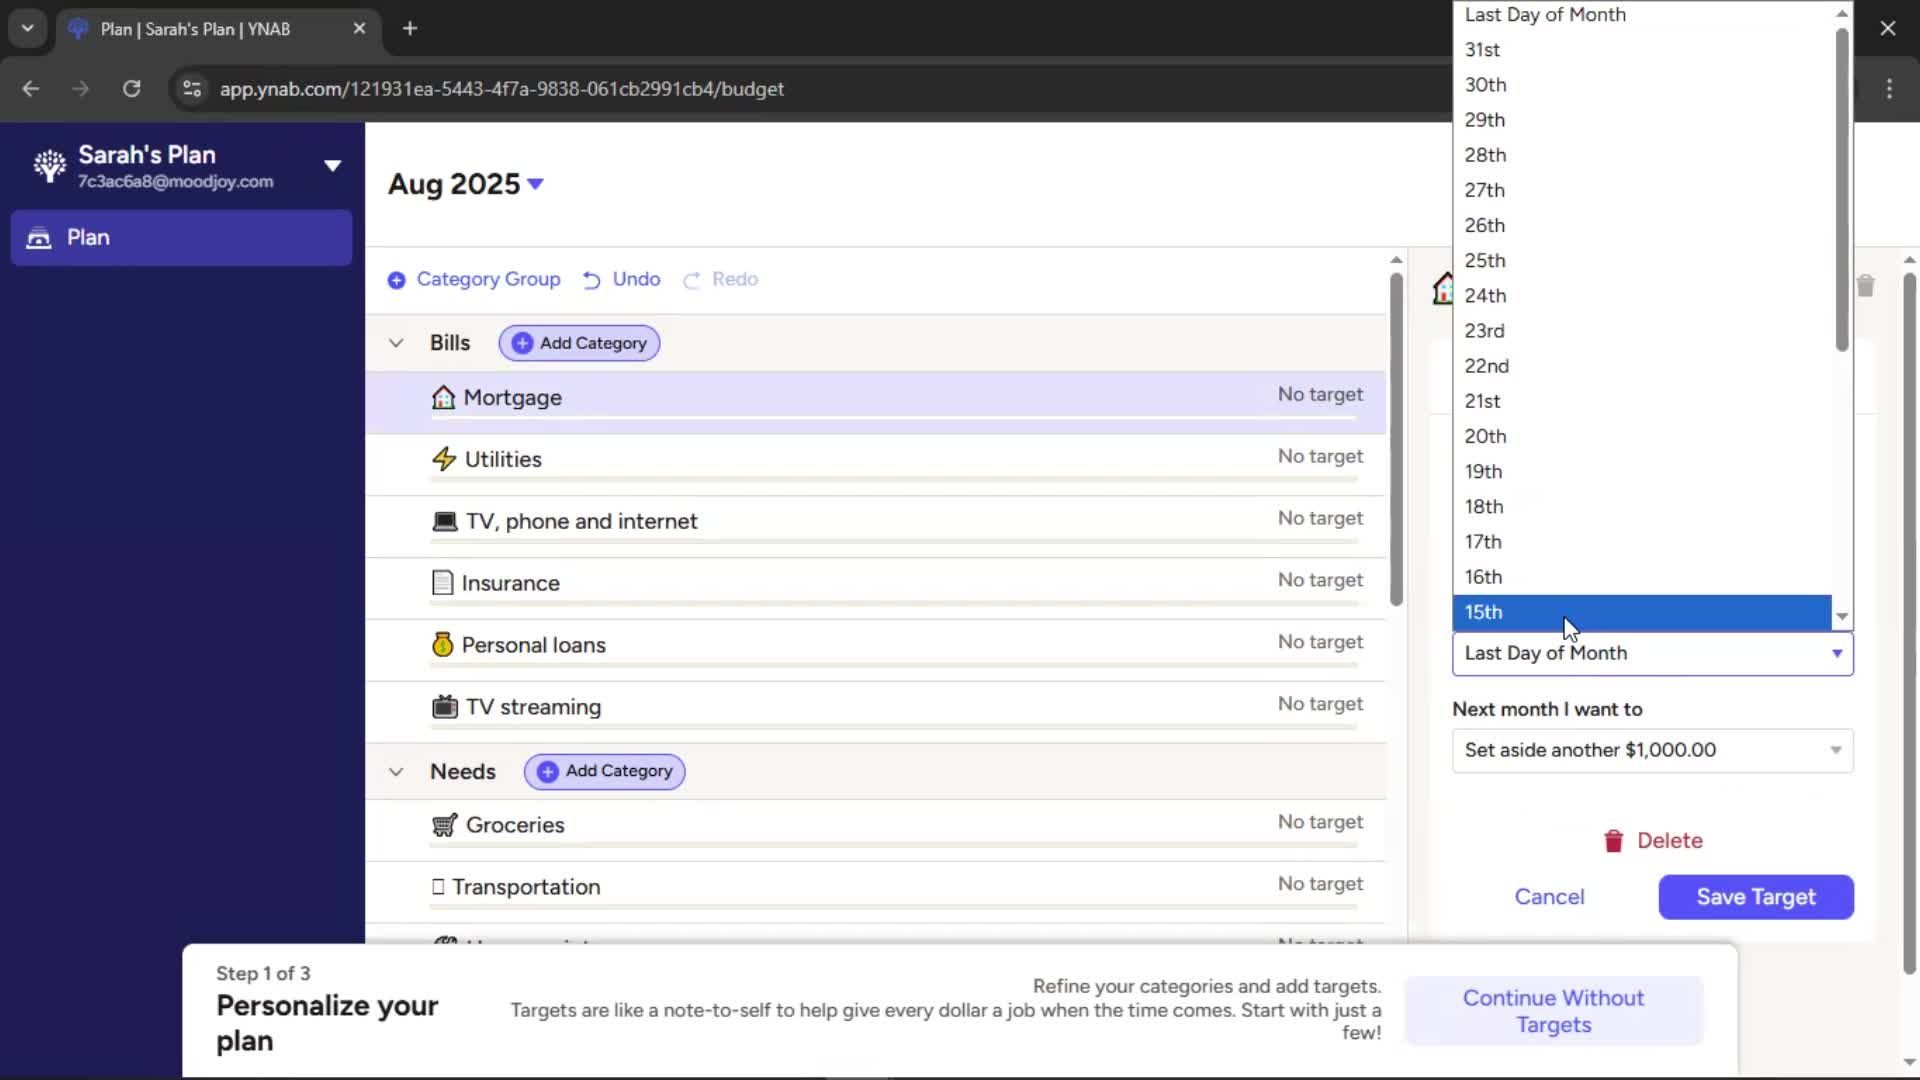Add Category to the Needs group
This screenshot has height=1080, width=1920.
(x=605, y=772)
